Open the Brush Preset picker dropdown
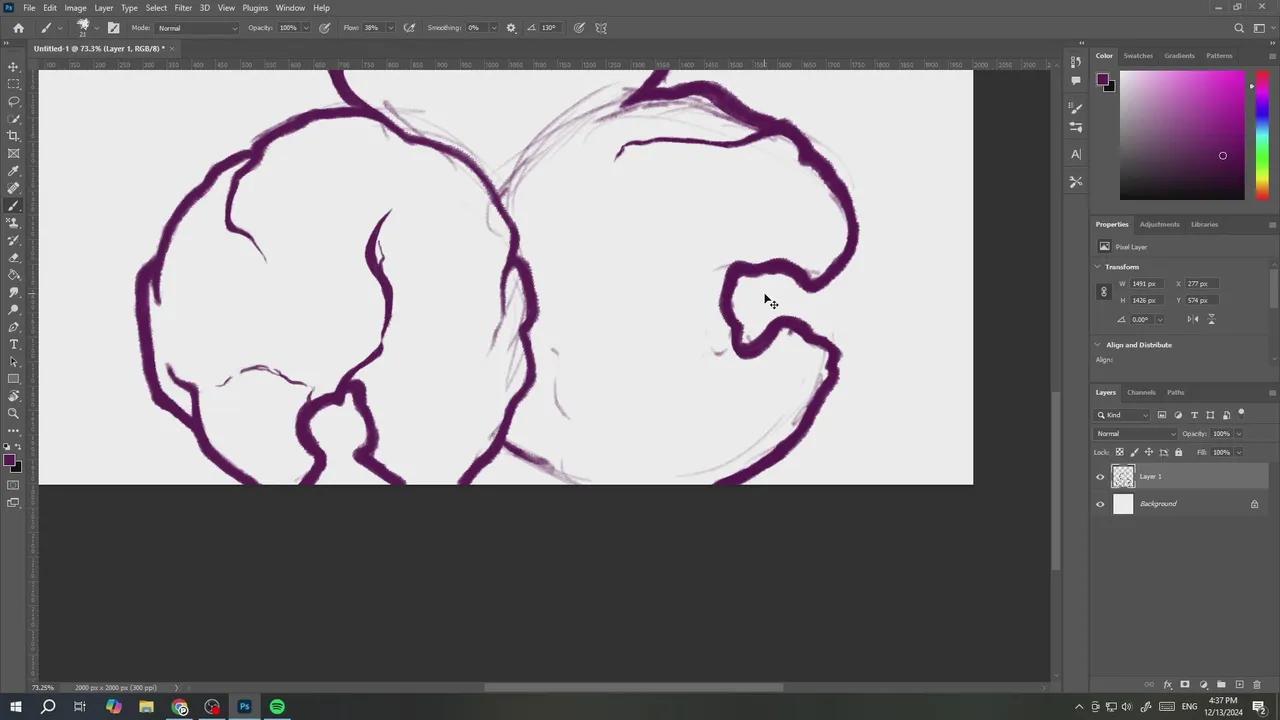This screenshot has height=720, width=1280. 96,28
